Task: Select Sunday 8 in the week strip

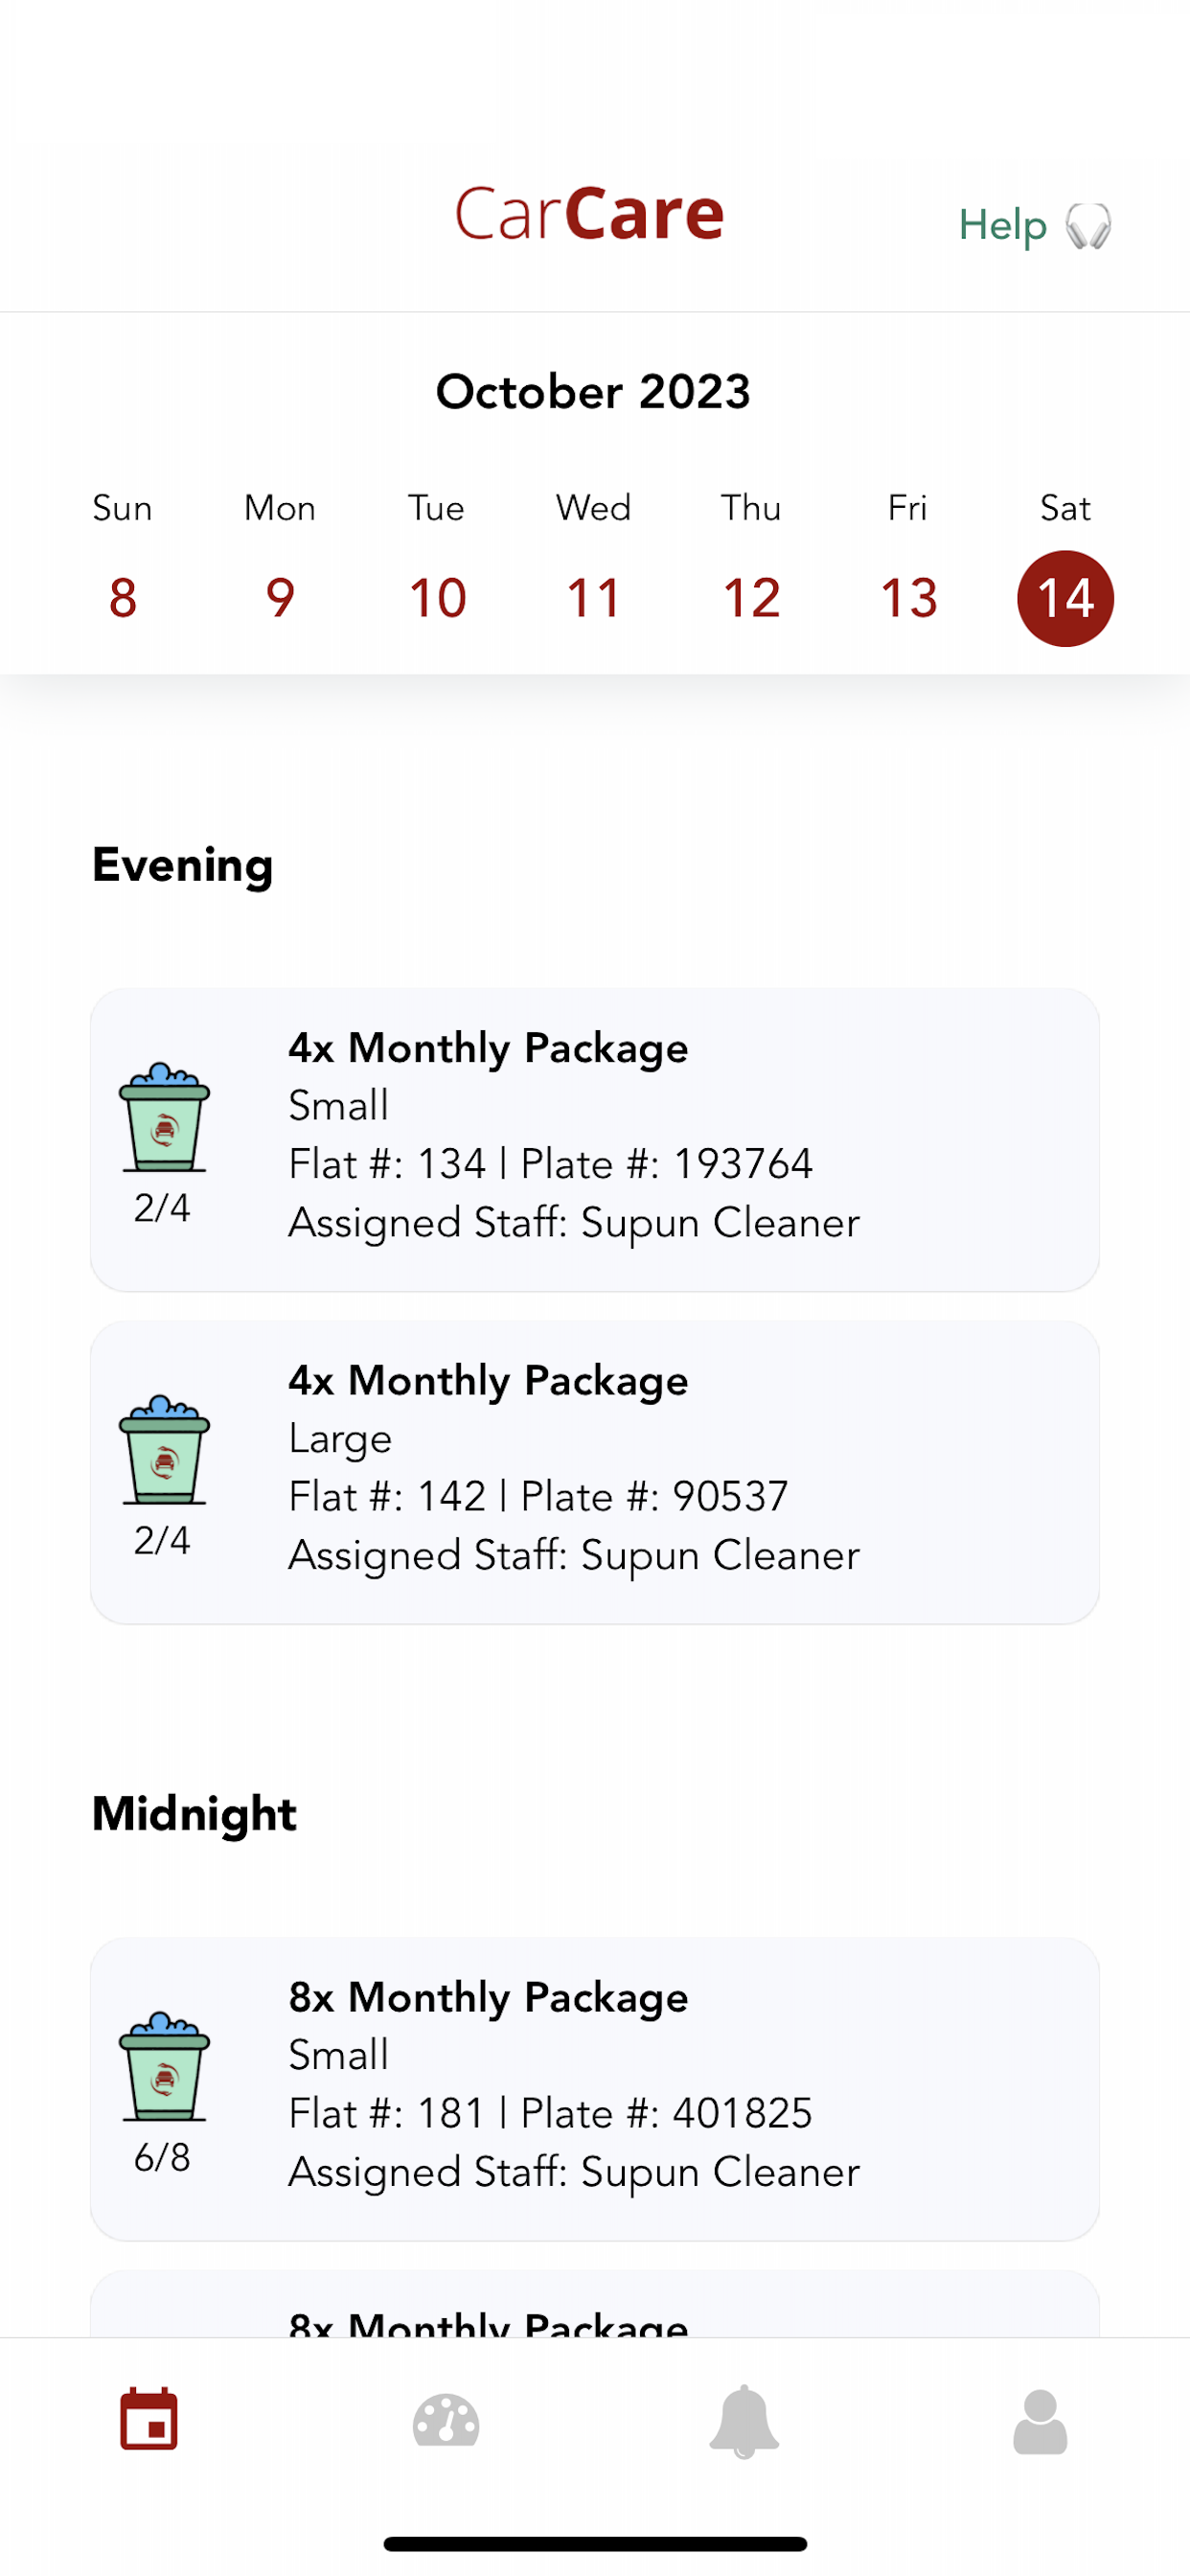Action: coord(122,598)
